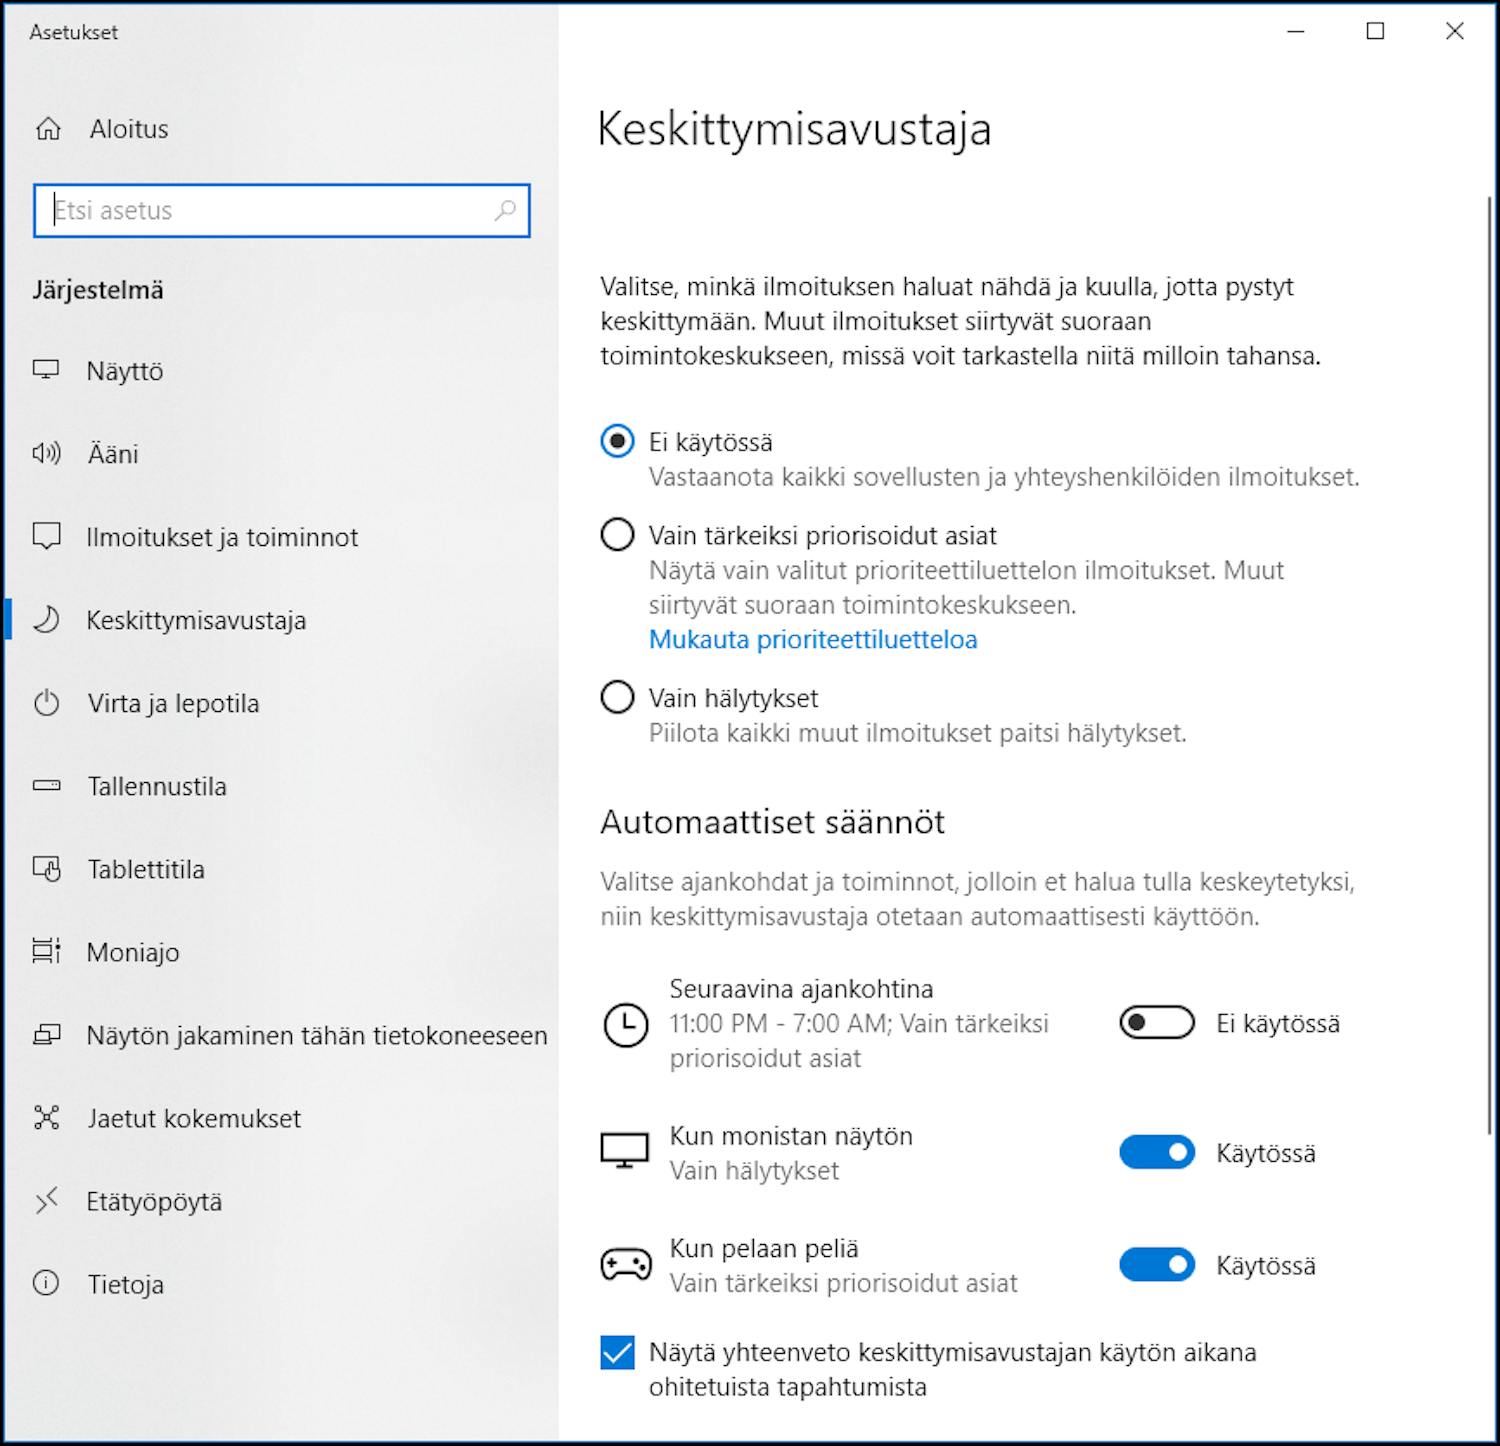Image resolution: width=1500 pixels, height=1446 pixels.
Task: Open the Tietoja settings page
Action: (x=47, y=1285)
